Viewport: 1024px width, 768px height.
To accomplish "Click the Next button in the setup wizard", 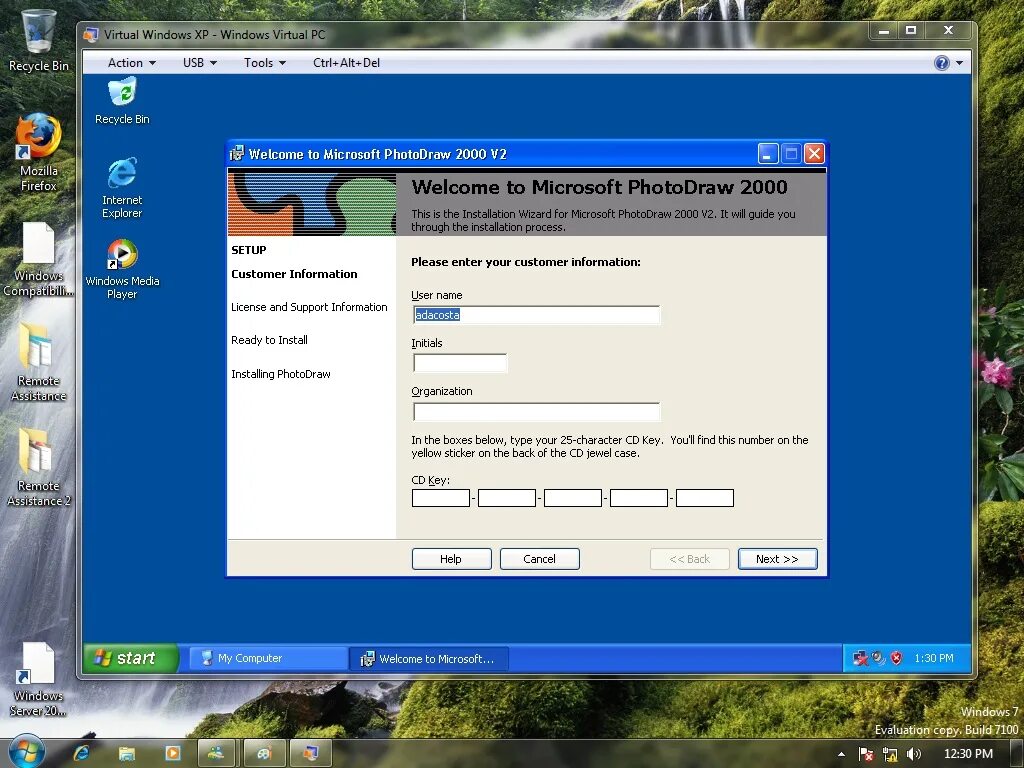I will pos(777,559).
